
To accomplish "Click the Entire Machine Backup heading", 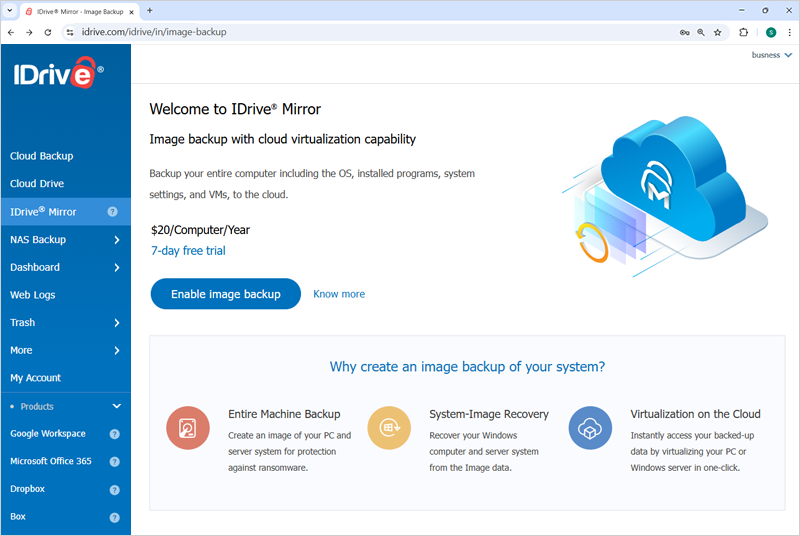I will 284,414.
